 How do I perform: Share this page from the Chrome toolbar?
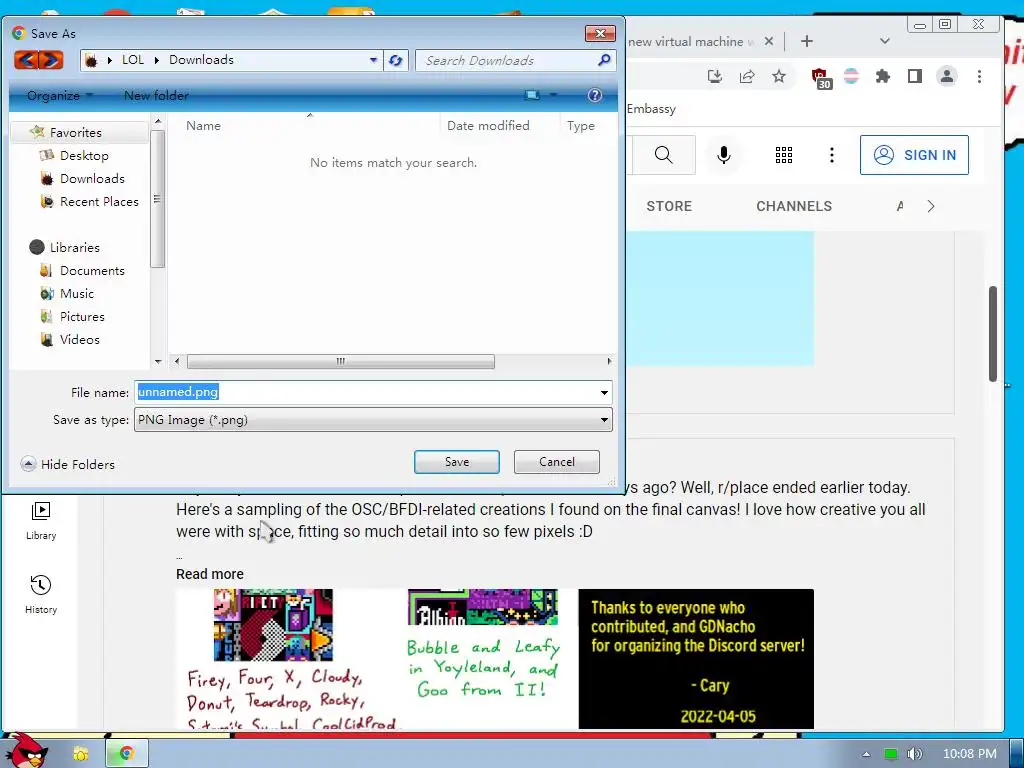tap(747, 76)
